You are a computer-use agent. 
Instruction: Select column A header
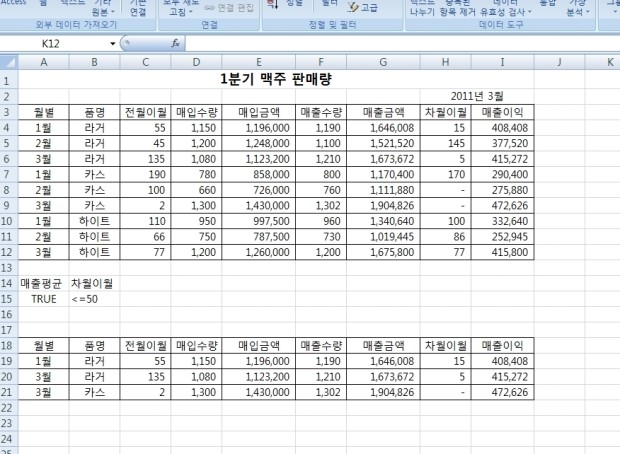(x=43, y=62)
